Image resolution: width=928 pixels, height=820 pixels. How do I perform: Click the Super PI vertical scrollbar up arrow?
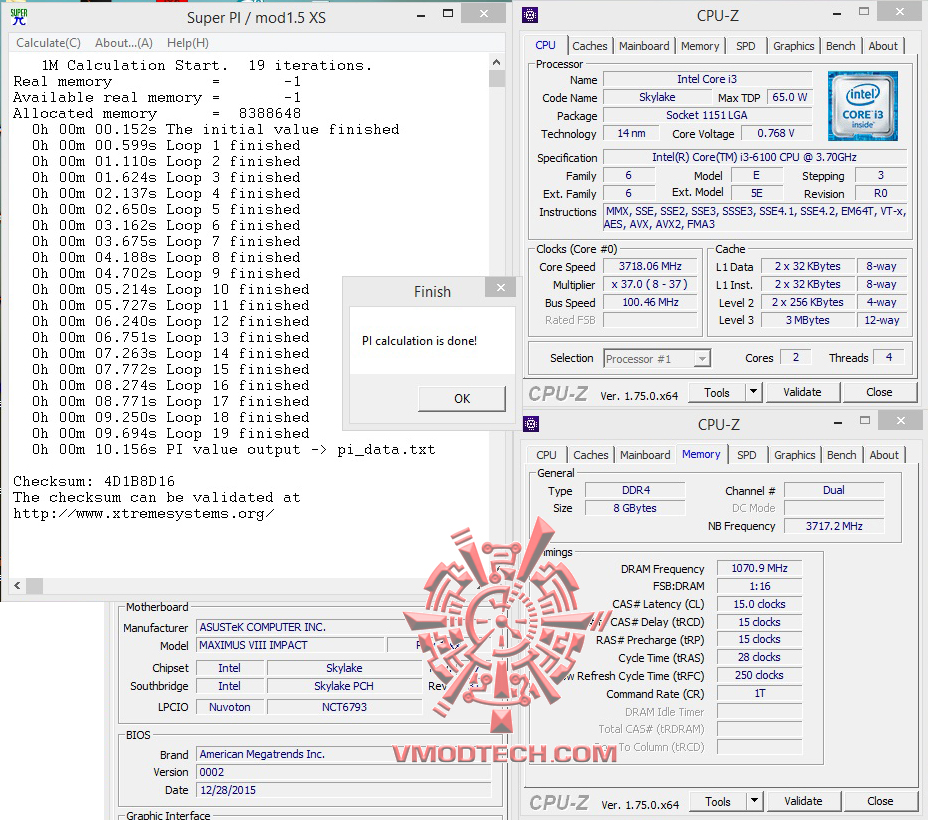(497, 62)
